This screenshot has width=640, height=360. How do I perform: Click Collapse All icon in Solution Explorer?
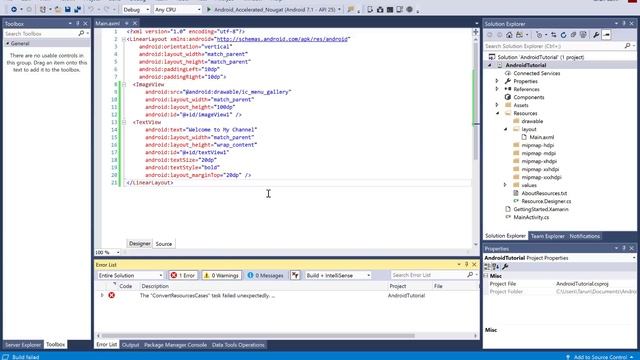[x=573, y=35]
